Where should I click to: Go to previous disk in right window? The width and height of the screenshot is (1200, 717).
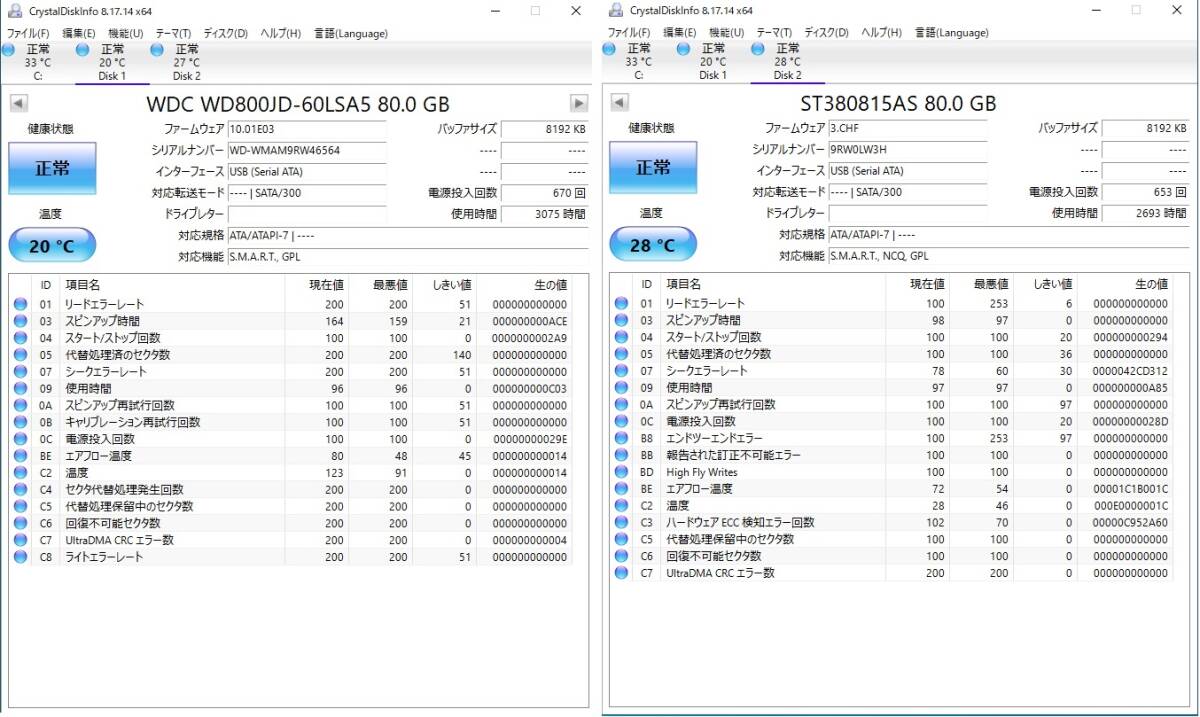619,103
